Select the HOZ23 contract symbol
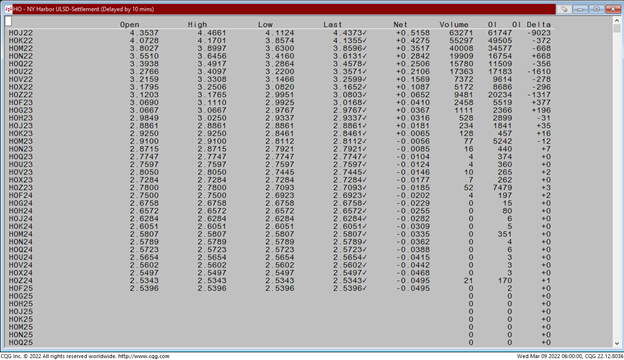The width and height of the screenshot is (624, 360). click(x=21, y=188)
